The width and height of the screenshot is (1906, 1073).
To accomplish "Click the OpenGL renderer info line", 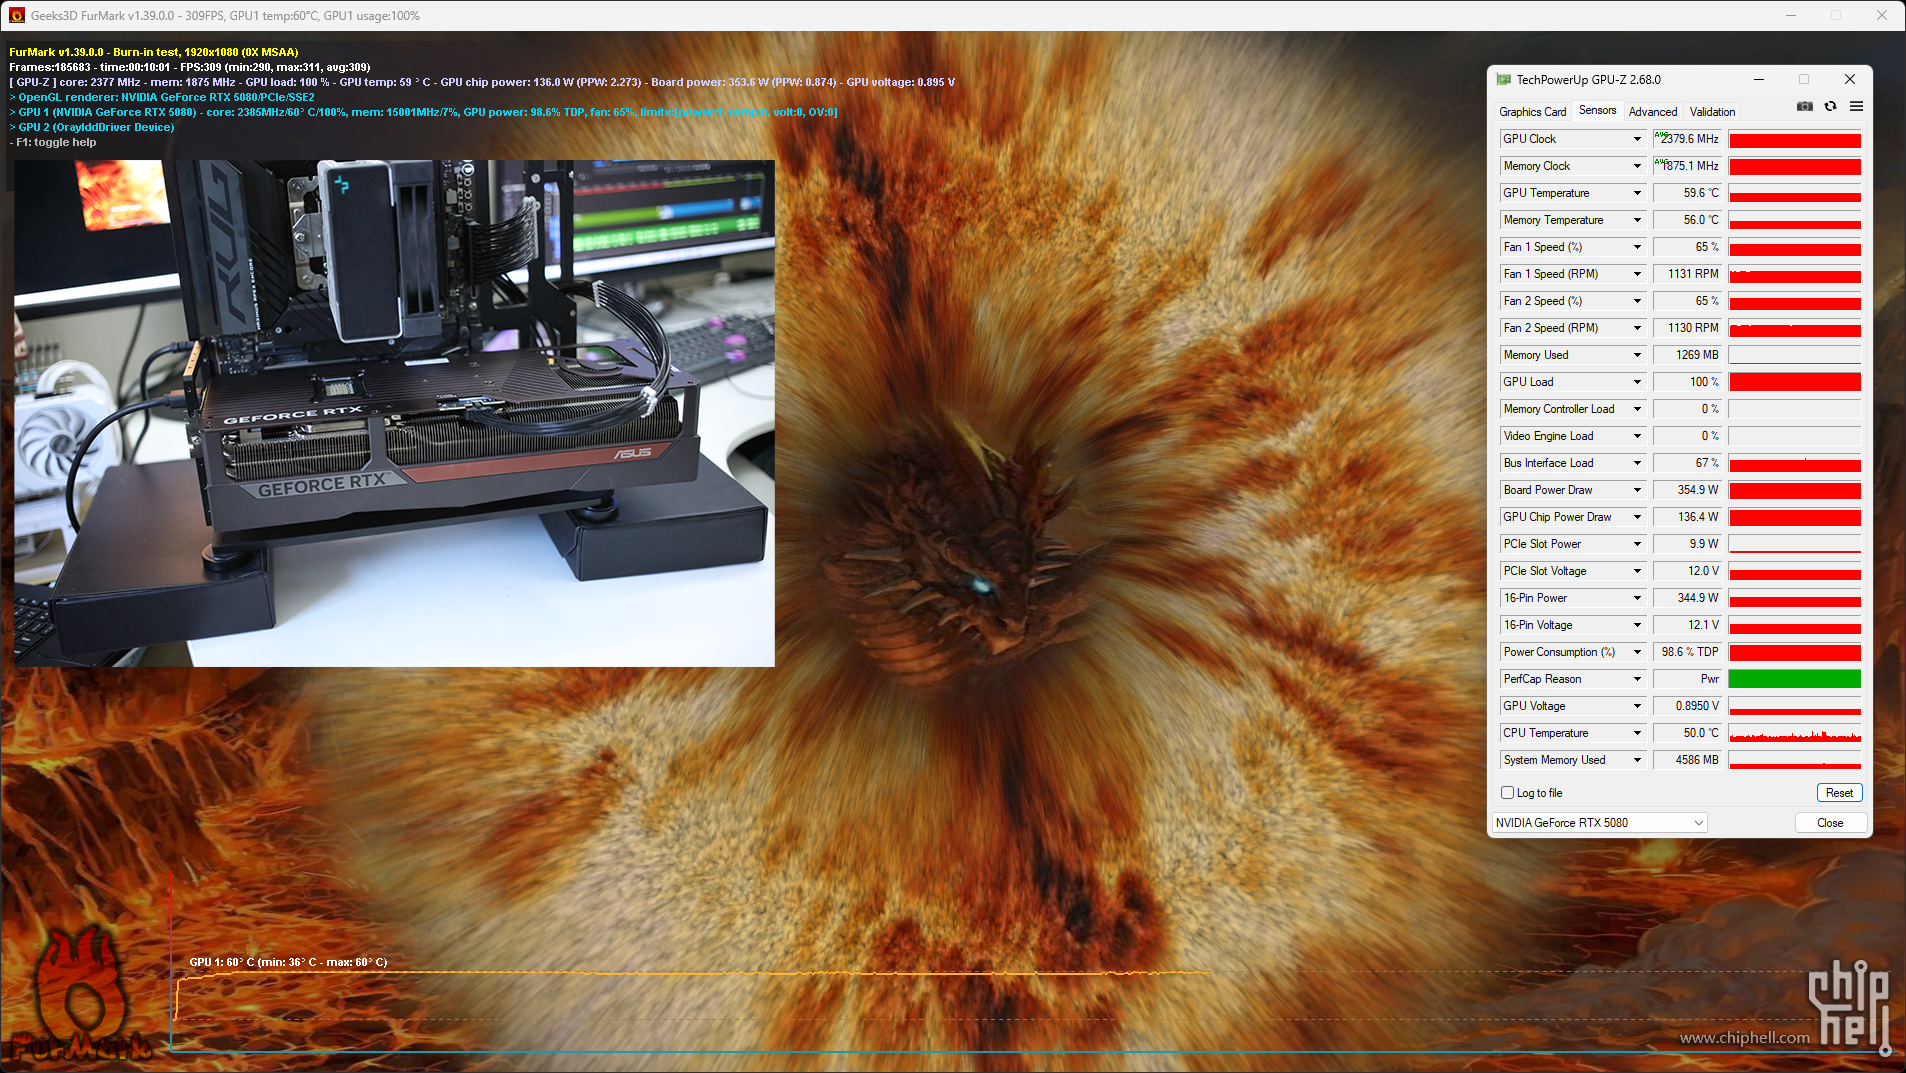I will click(162, 97).
